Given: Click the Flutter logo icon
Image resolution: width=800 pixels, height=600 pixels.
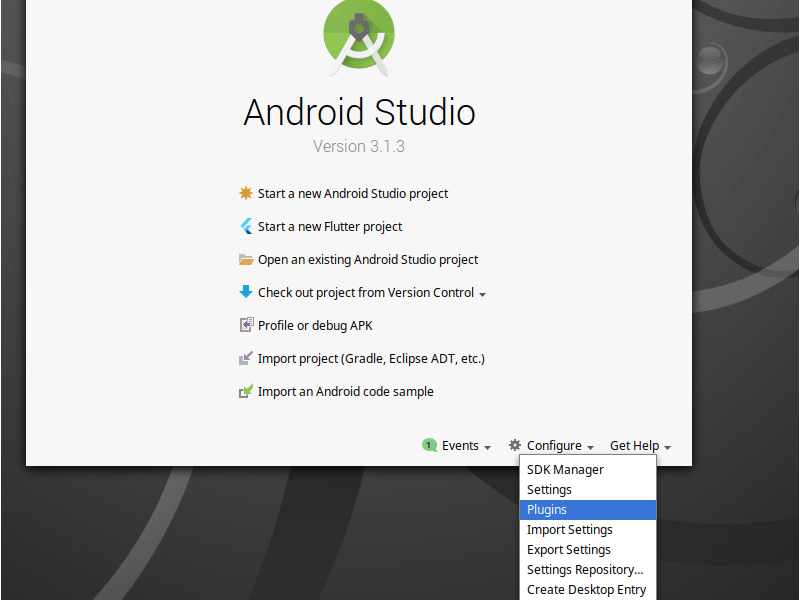Looking at the screenshot, I should tap(246, 226).
